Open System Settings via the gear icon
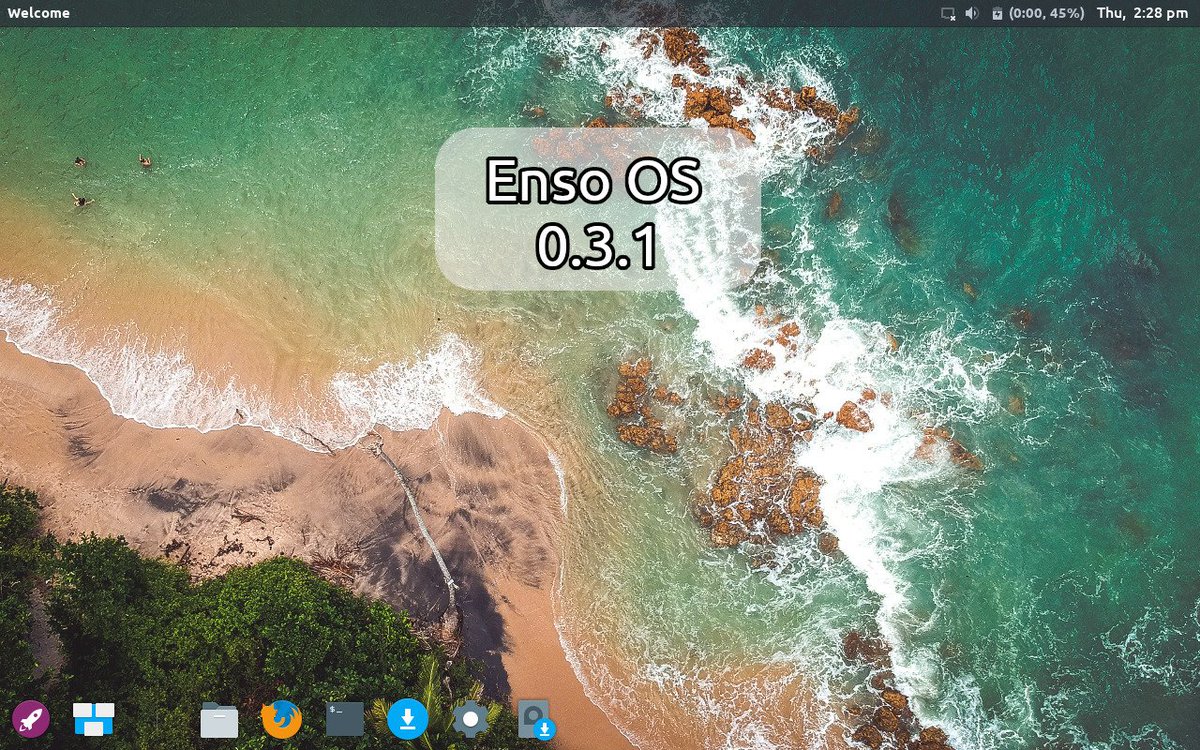Screen dimensions: 1200x750 tap(469, 718)
